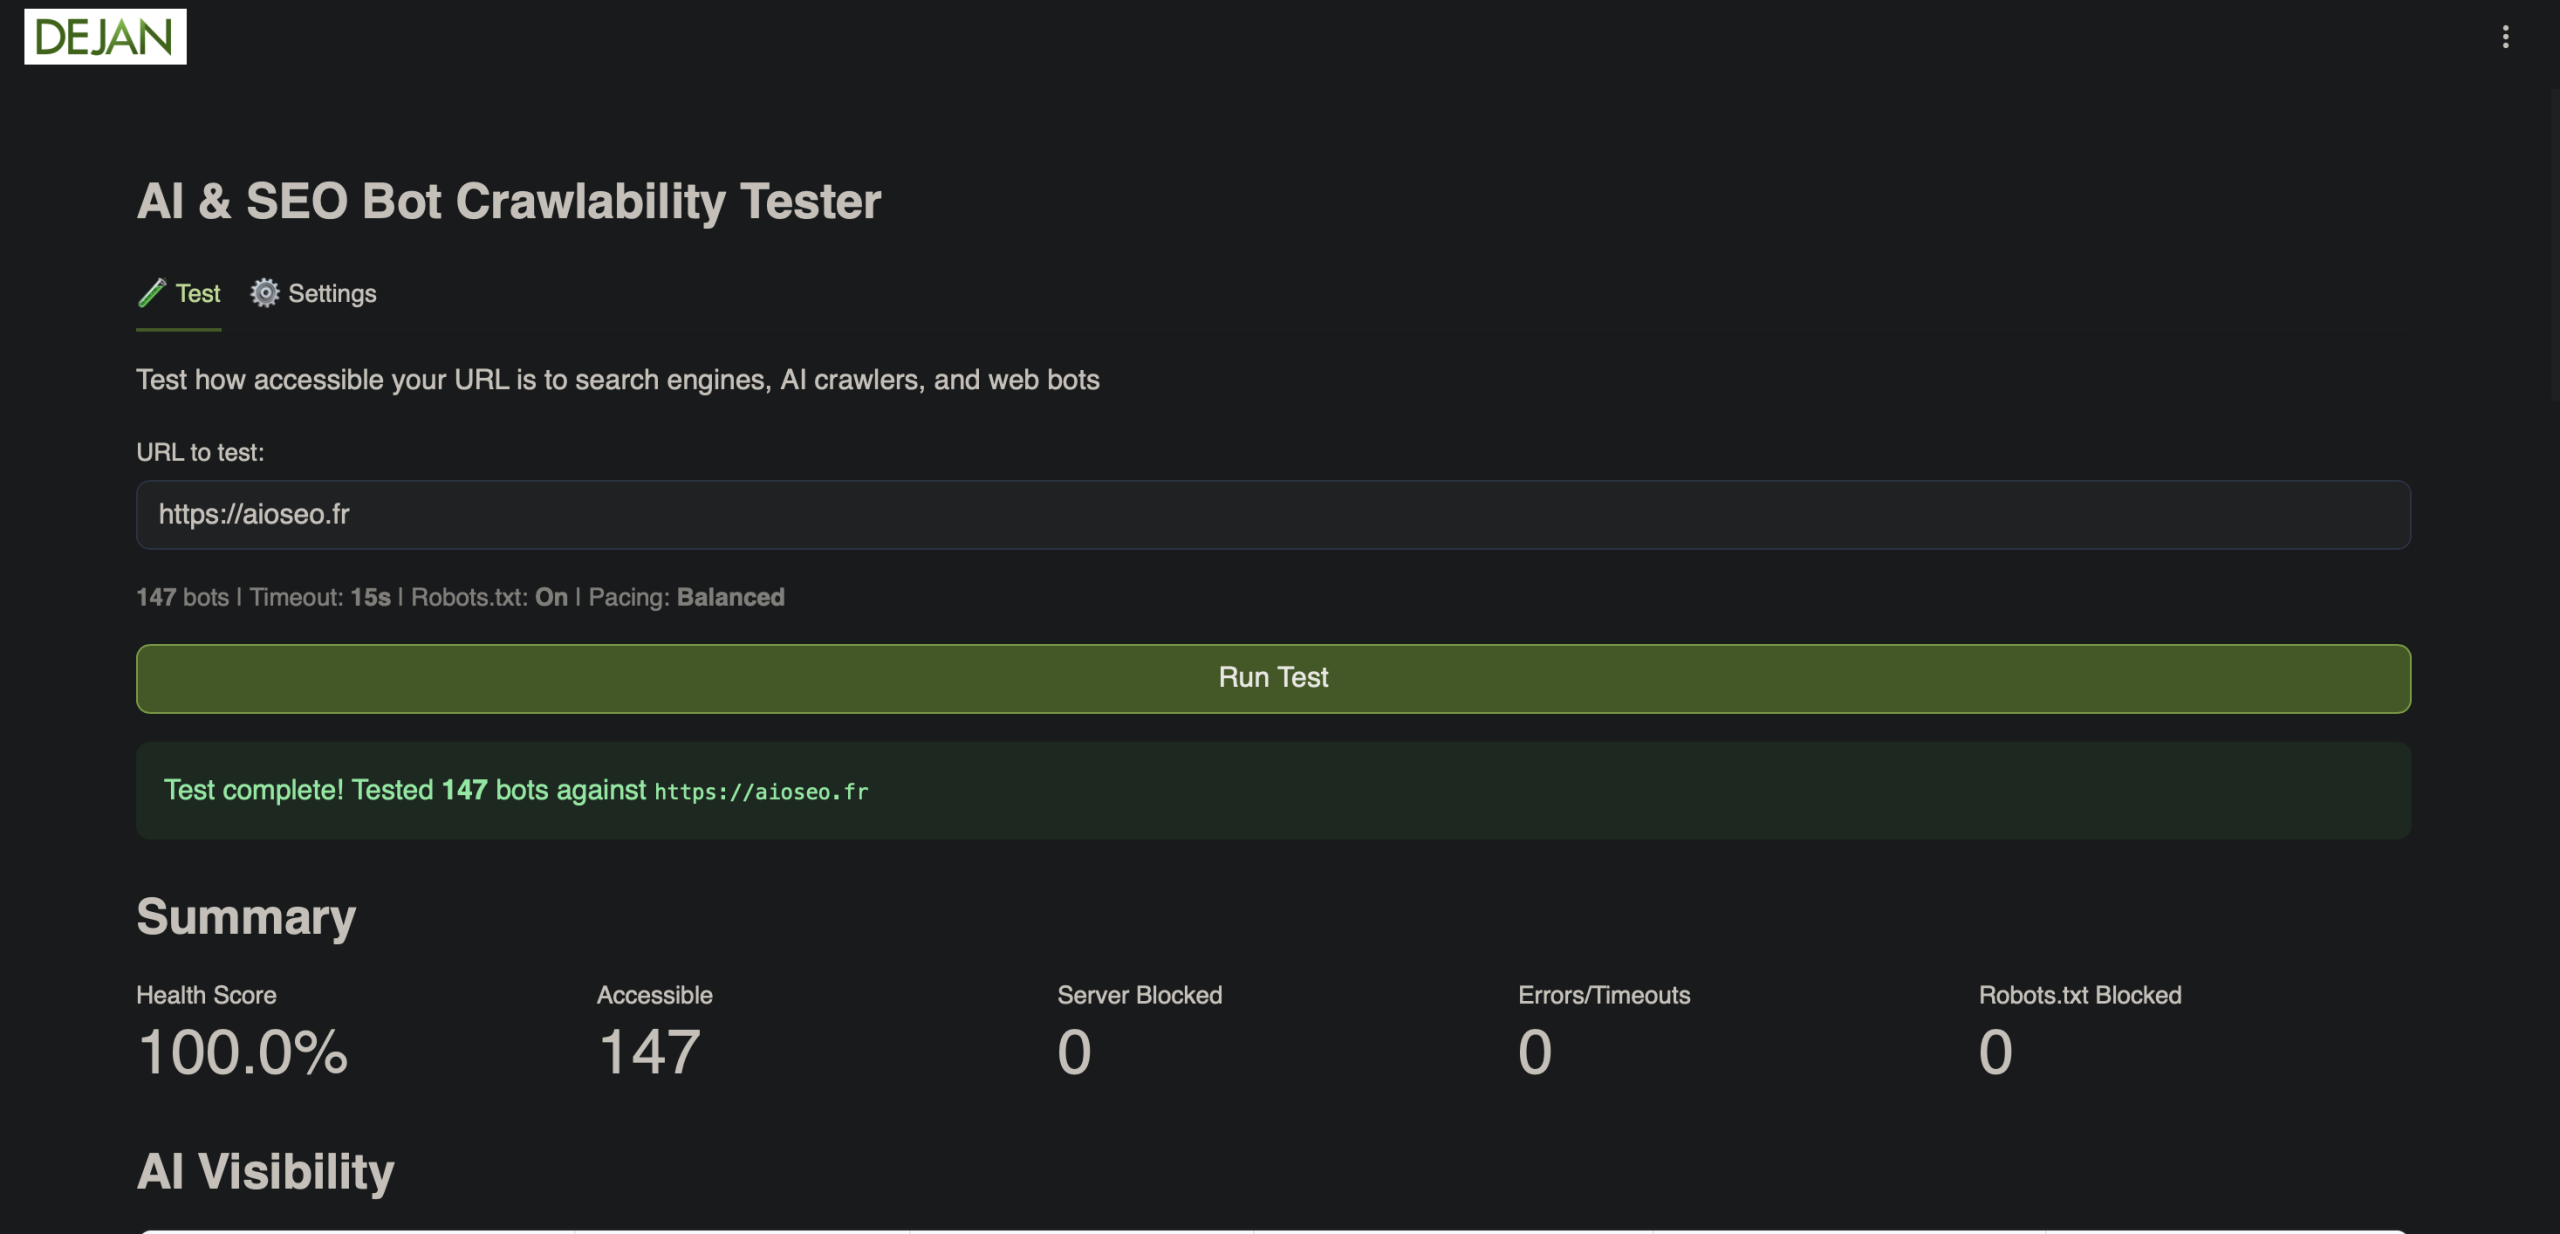Click the Errors/Timeouts value
The height and width of the screenshot is (1234, 2560).
1534,1052
